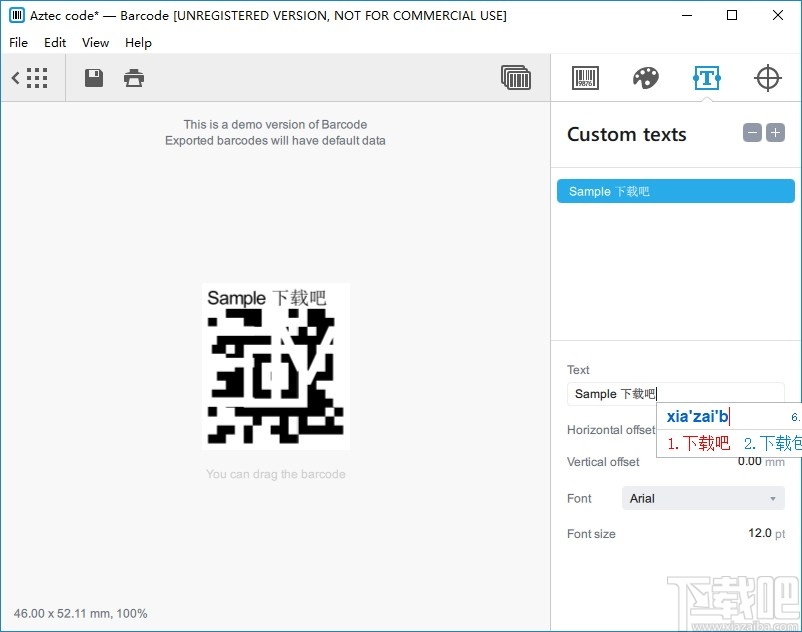Save the barcode document
Screen dimensions: 802x632
93,77
